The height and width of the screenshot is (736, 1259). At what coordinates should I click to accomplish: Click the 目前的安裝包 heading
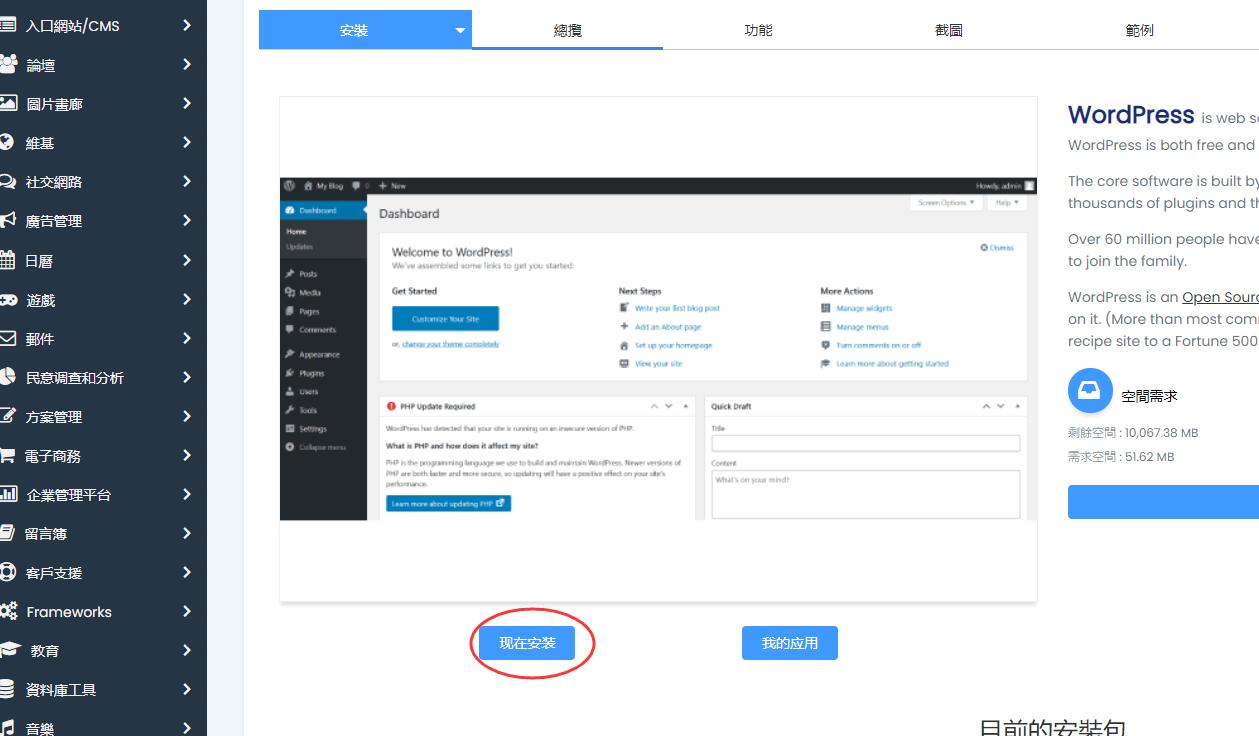tap(1052, 728)
